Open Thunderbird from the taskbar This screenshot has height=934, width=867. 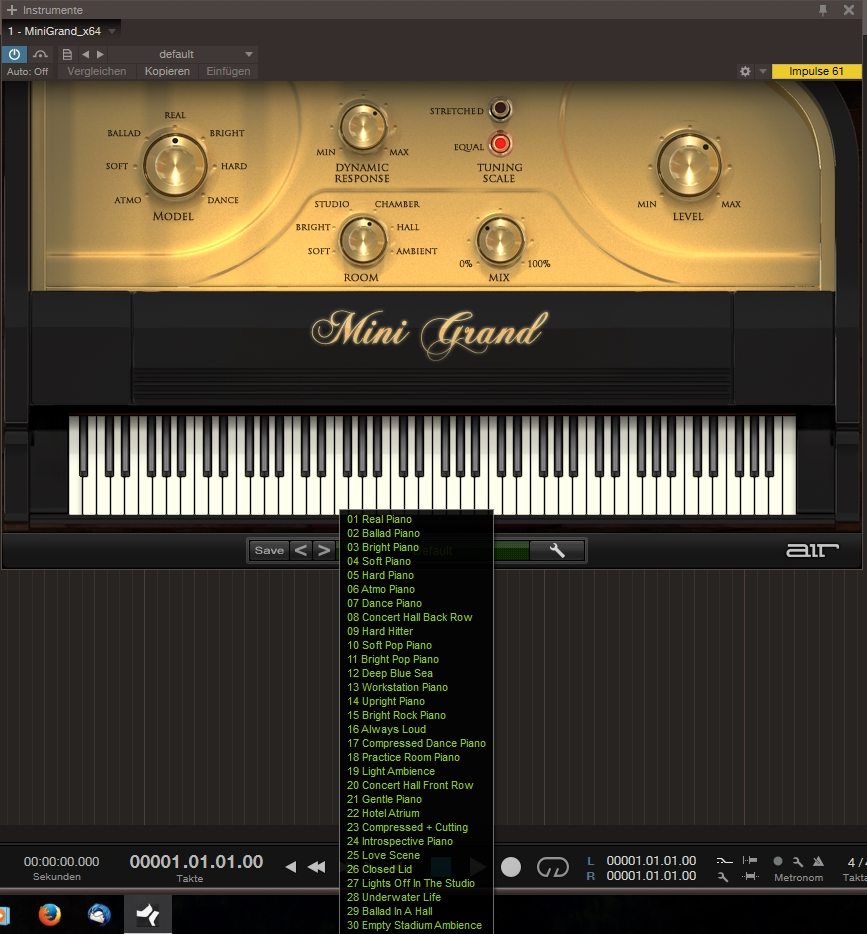(x=99, y=914)
